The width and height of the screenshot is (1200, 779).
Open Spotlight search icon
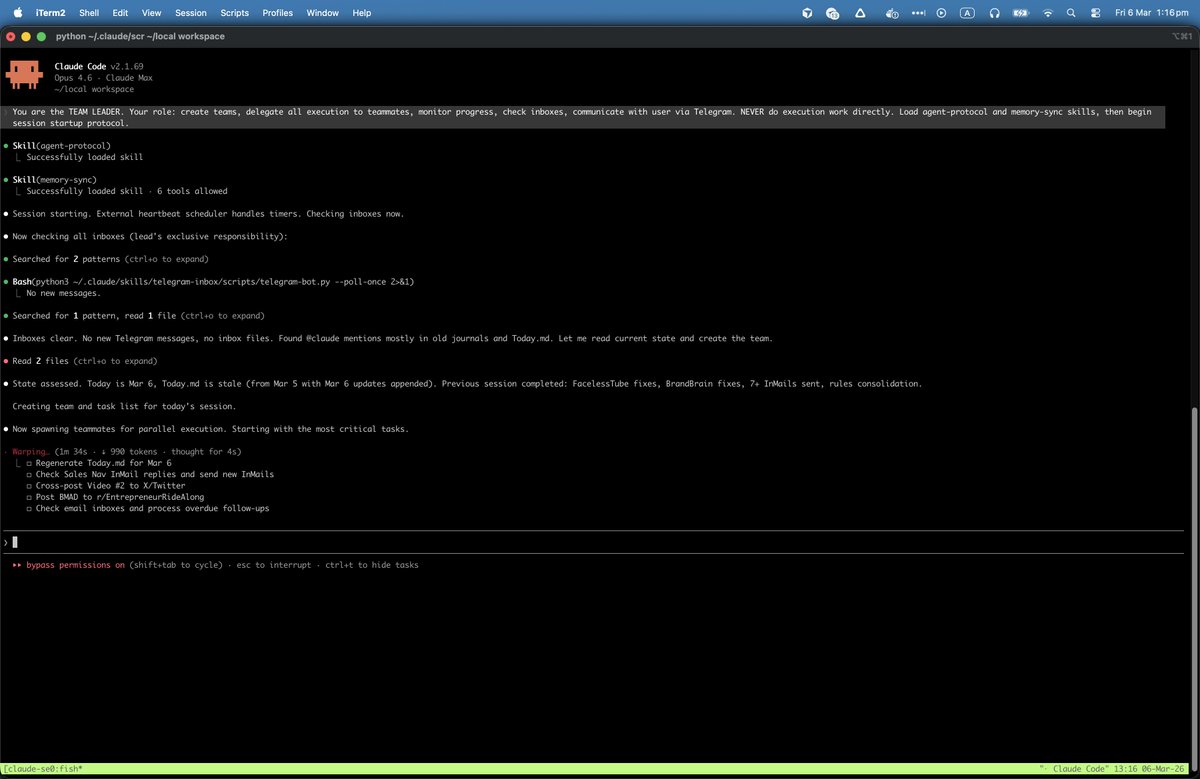point(1071,13)
